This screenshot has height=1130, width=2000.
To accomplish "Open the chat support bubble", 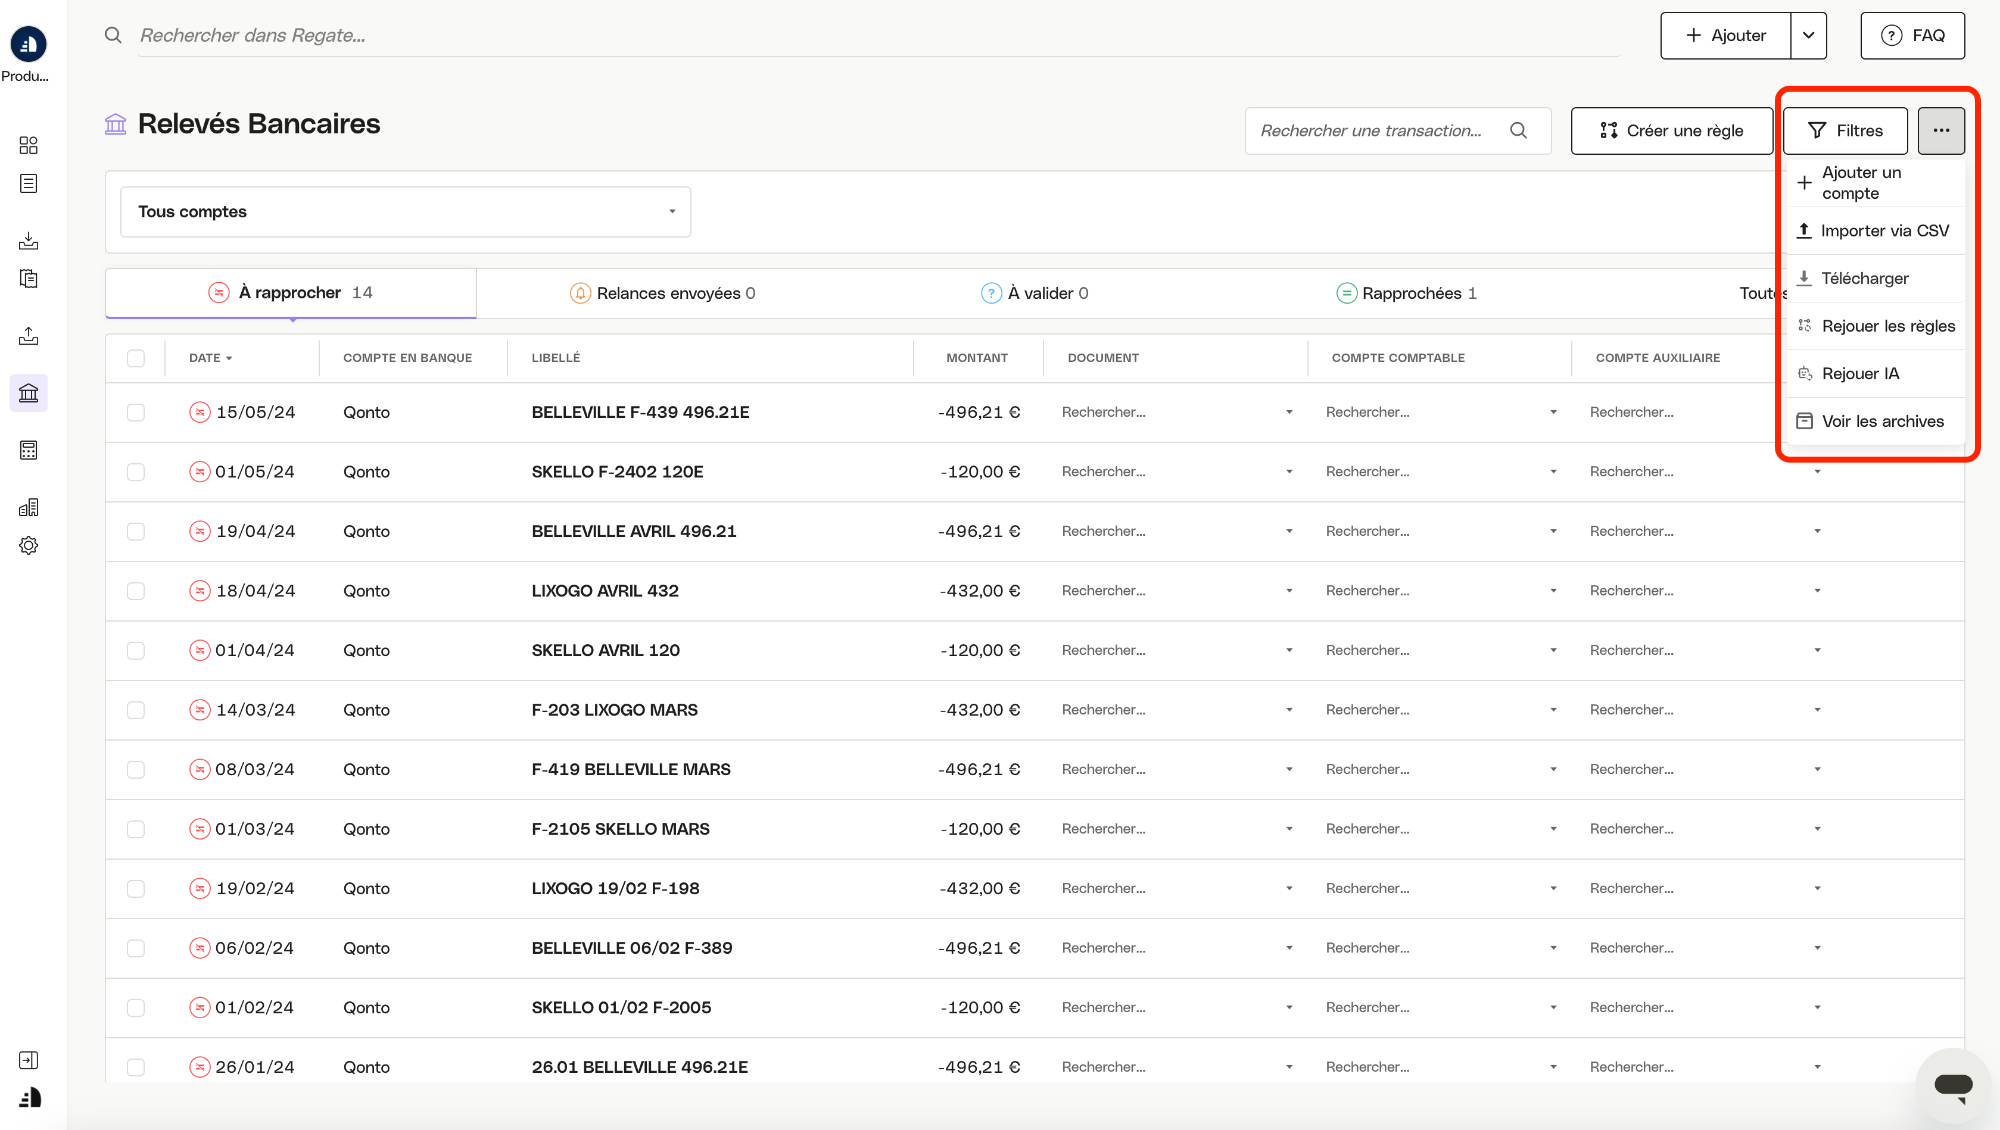I will (x=1952, y=1085).
